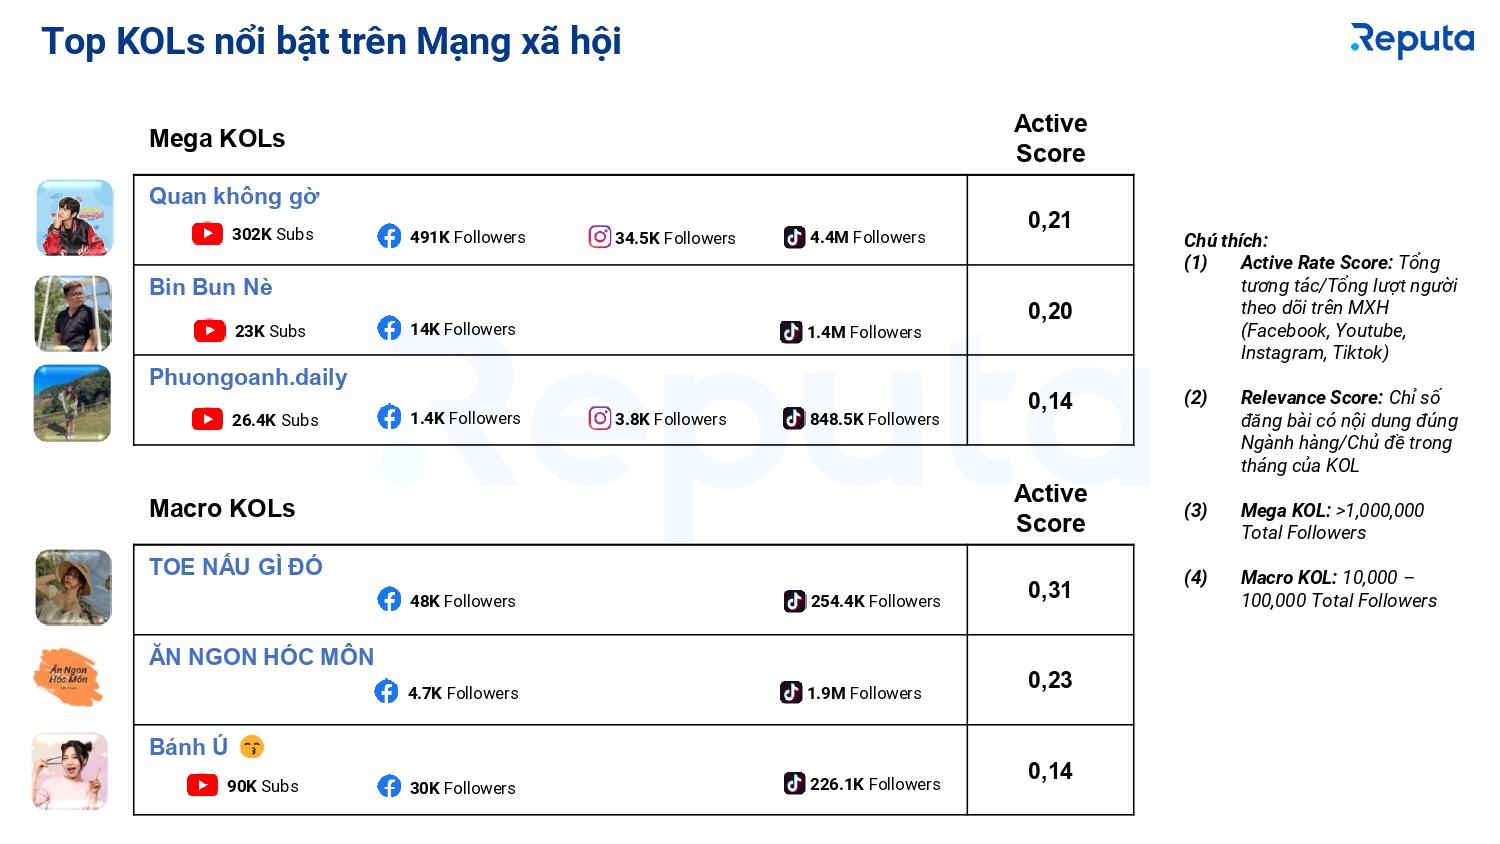Select the Bánh Ú avatar thumbnail
This screenshot has height=844, width=1500.
point(70,771)
